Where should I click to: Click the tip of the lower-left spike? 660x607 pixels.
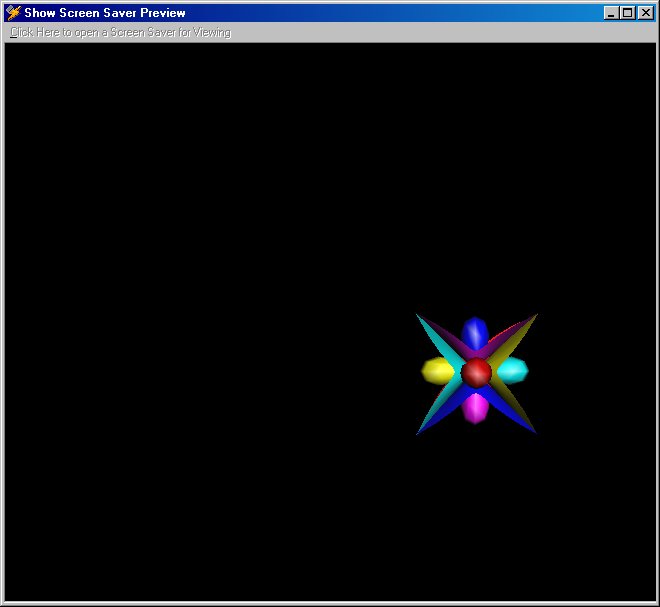coord(418,432)
